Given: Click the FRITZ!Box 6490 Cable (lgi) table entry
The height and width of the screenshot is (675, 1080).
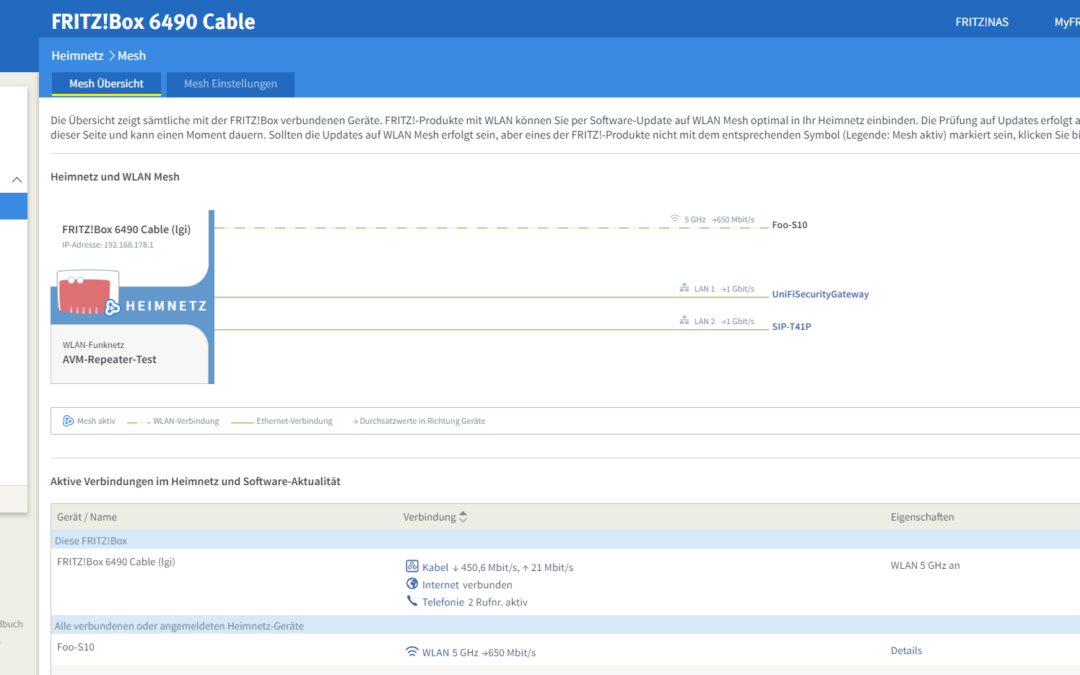Looking at the screenshot, I should [116, 561].
